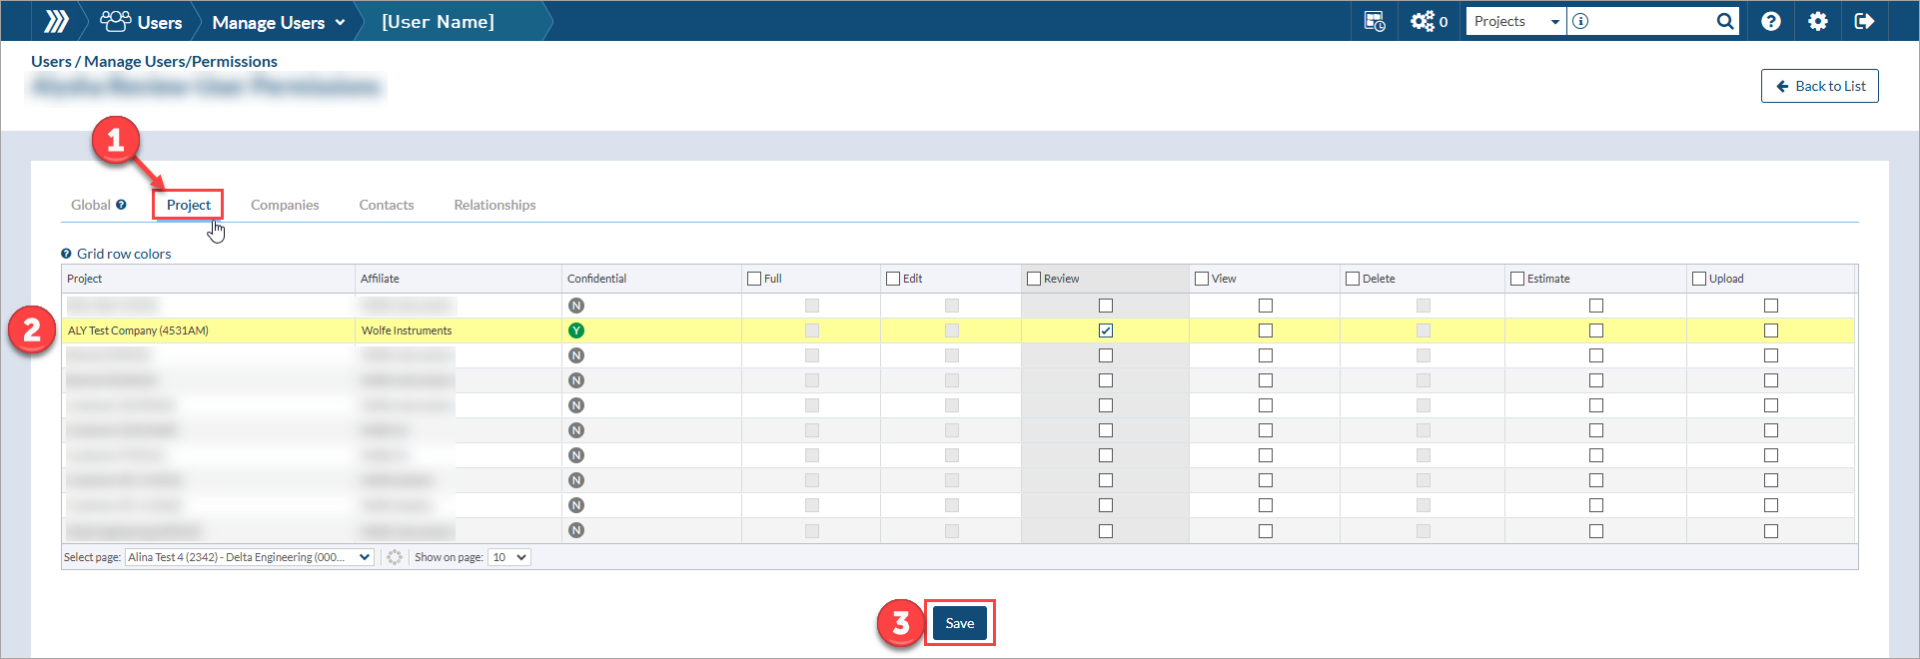1920x659 pixels.
Task: Click the refresh icon in the grid pager
Action: (395, 557)
